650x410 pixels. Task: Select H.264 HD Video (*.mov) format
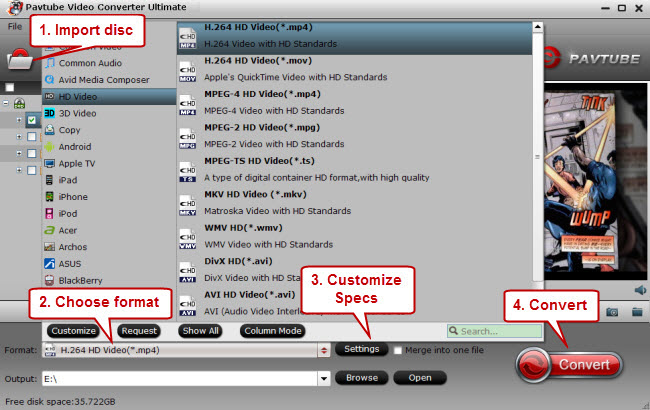[x=354, y=69]
